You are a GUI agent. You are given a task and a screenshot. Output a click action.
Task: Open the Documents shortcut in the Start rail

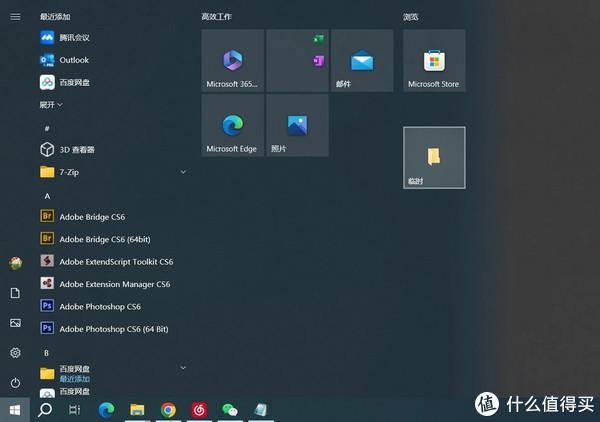pyautogui.click(x=15, y=293)
